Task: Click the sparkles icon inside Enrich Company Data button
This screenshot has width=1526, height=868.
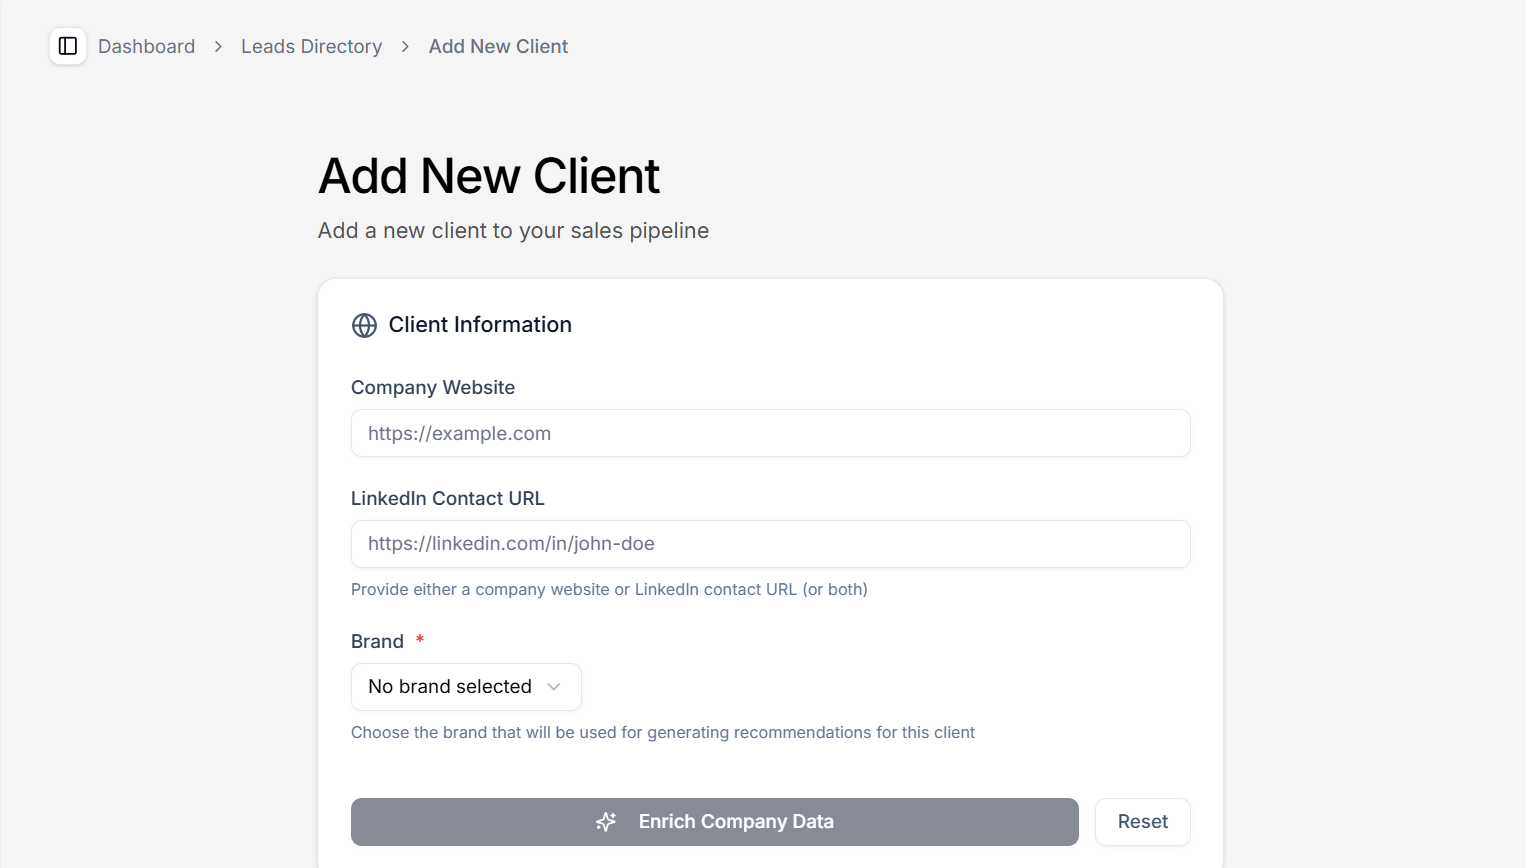Action: pos(606,821)
